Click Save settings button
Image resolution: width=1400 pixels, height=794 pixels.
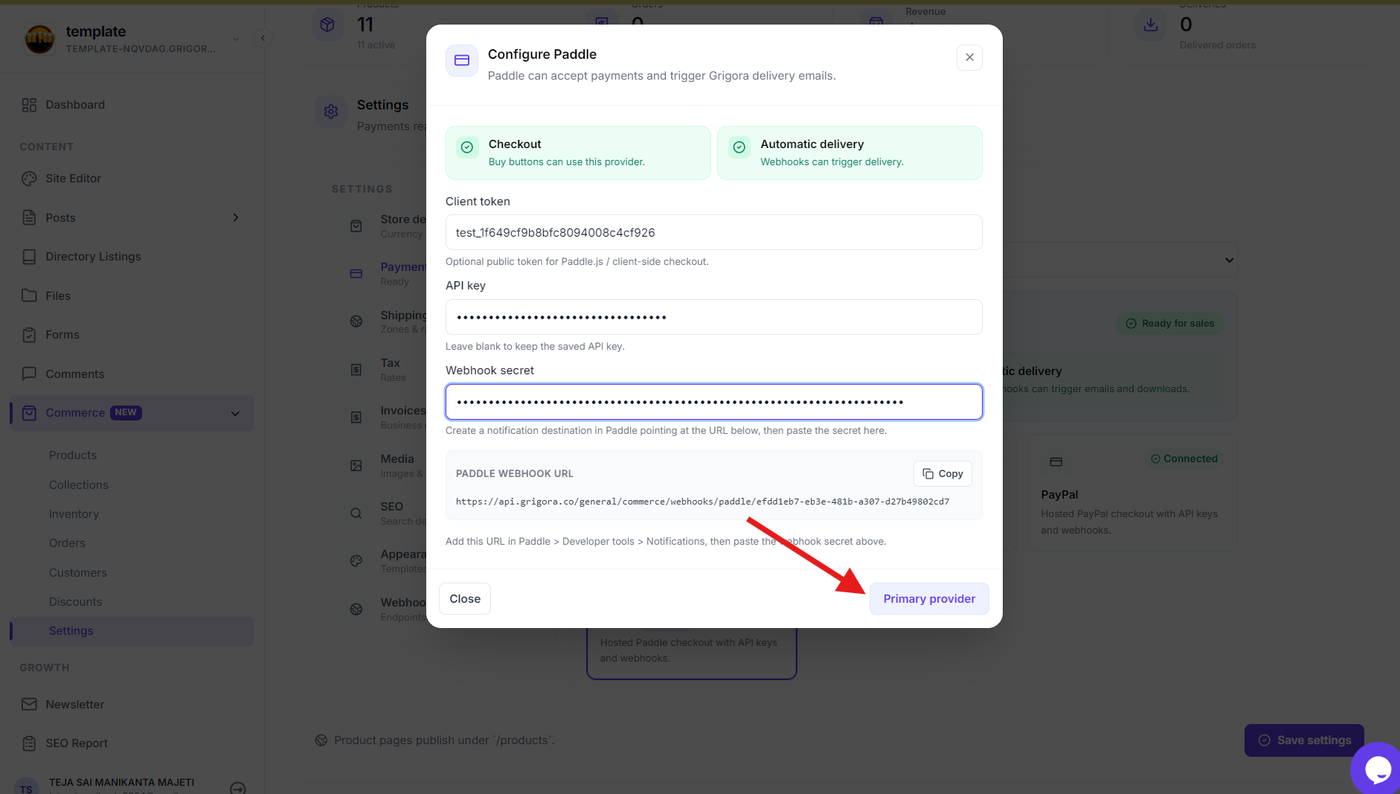pyautogui.click(x=1304, y=740)
